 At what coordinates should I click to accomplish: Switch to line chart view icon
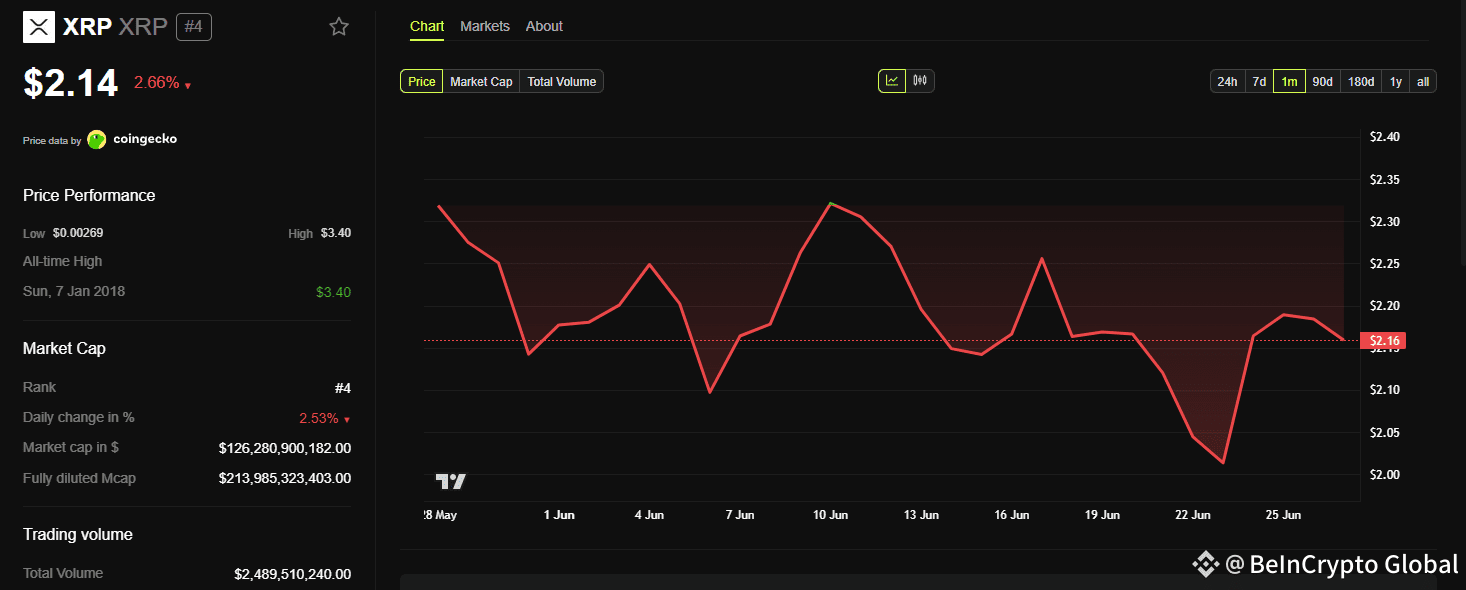(x=892, y=81)
